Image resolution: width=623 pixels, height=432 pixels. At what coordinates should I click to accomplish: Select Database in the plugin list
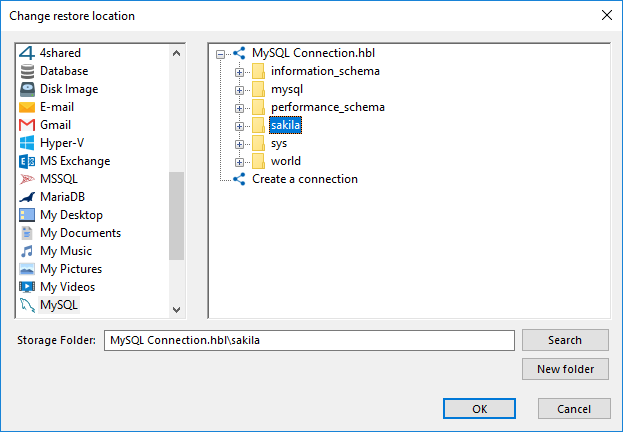tap(64, 71)
